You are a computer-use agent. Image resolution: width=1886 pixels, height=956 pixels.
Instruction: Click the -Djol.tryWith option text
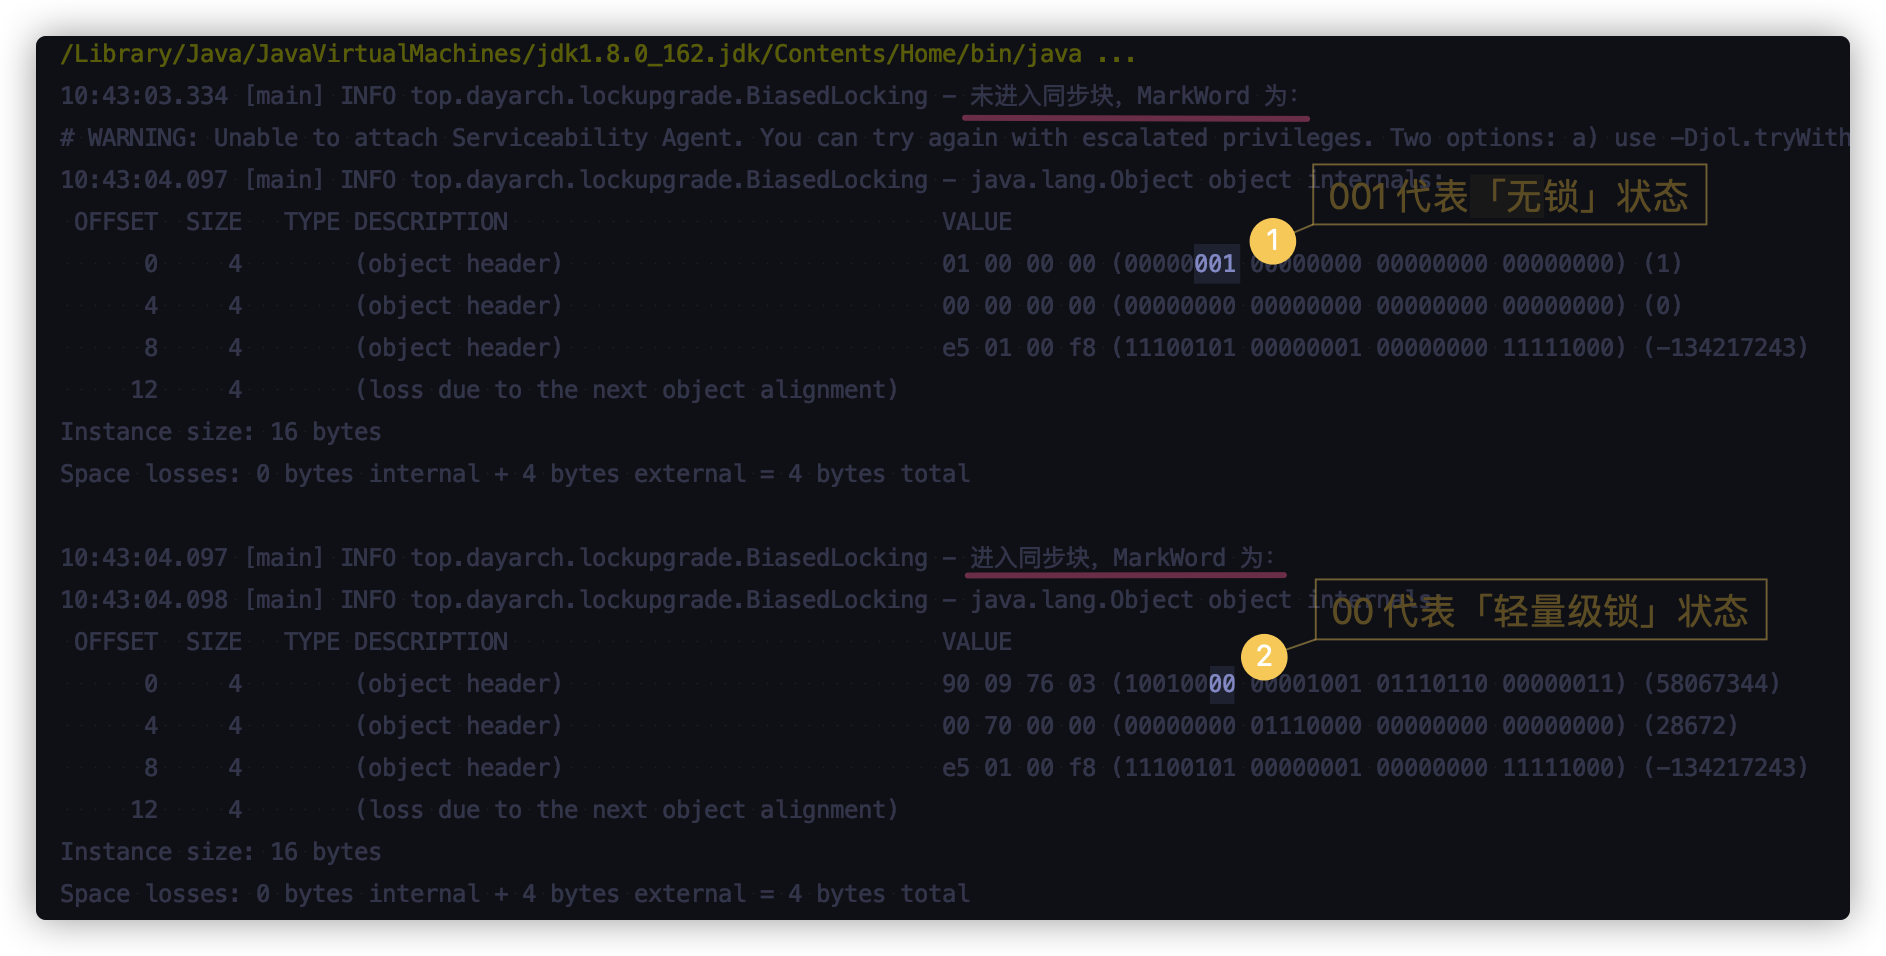1760,138
